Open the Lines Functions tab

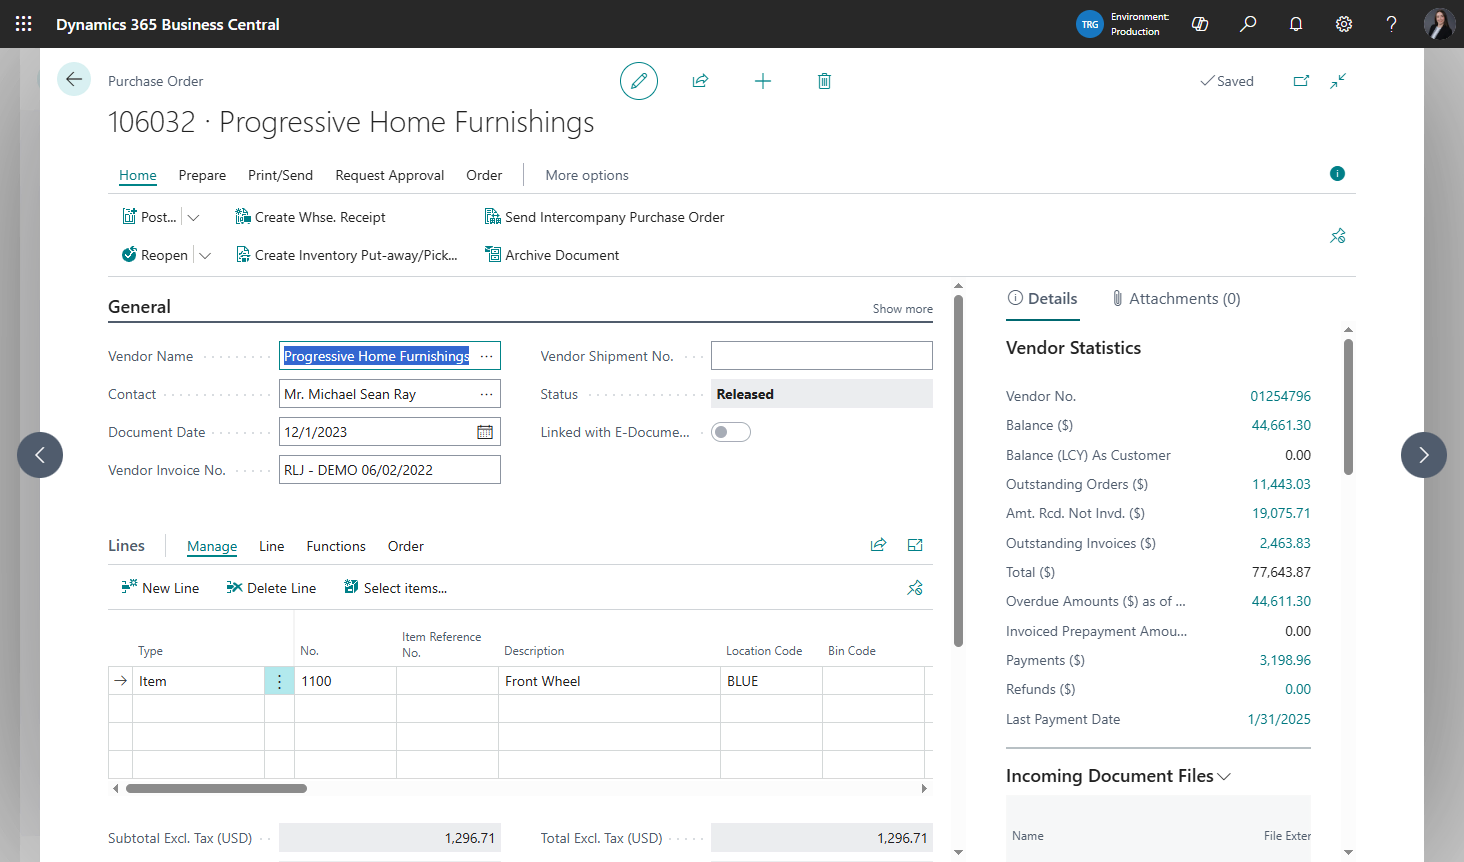tap(336, 546)
